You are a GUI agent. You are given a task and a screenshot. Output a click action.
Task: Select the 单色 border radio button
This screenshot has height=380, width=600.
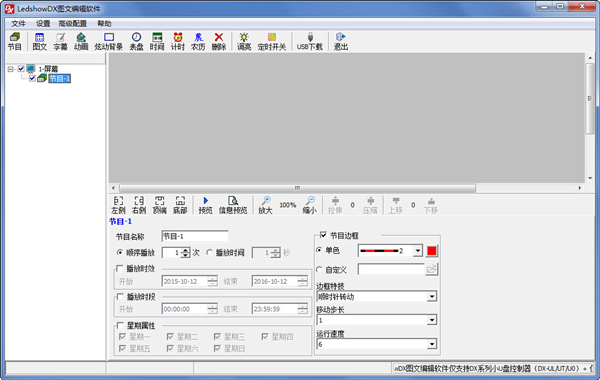click(x=319, y=250)
